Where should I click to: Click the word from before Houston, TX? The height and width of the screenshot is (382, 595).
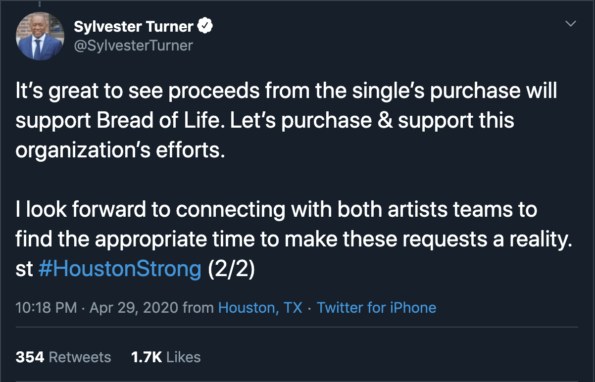point(198,307)
